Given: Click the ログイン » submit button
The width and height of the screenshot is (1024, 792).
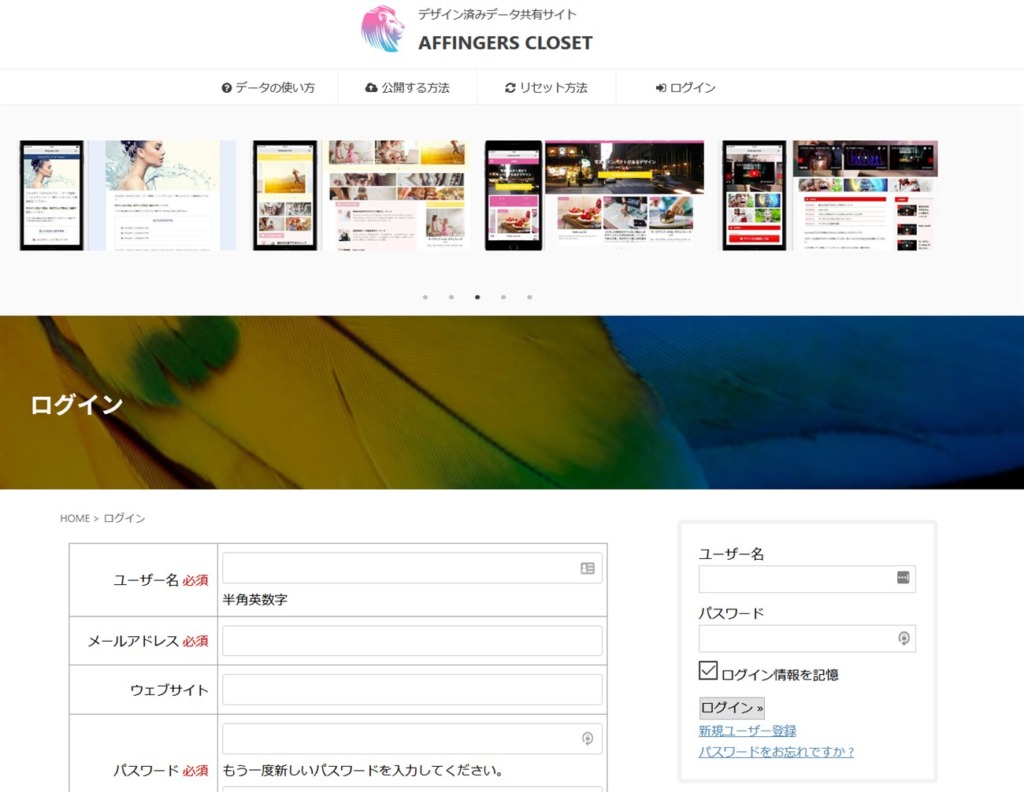Looking at the screenshot, I should [x=731, y=708].
